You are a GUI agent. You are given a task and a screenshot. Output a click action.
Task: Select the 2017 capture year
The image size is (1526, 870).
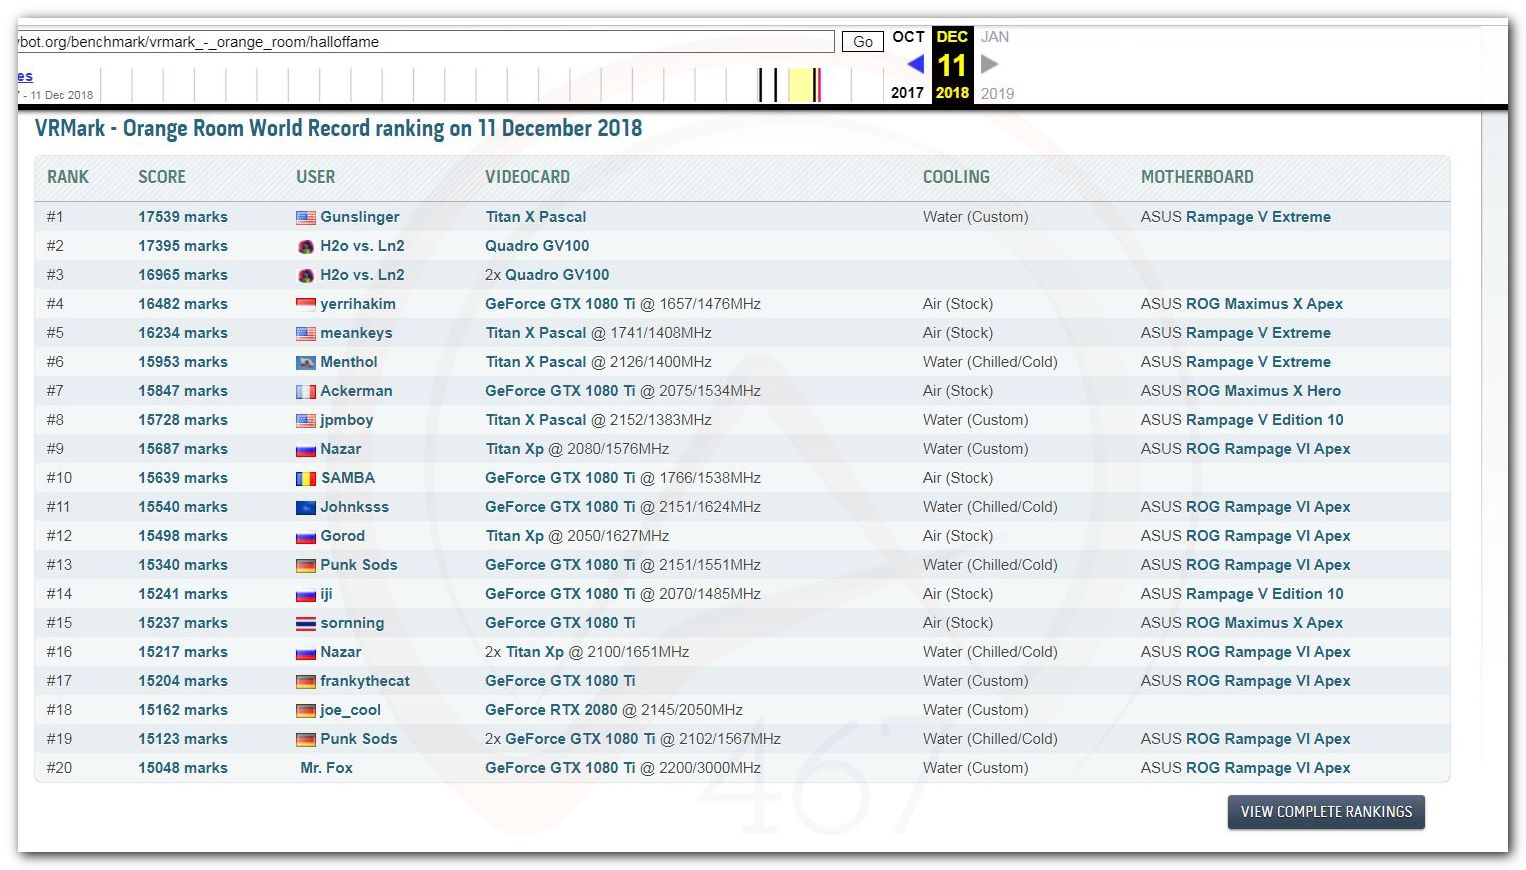[x=907, y=93]
